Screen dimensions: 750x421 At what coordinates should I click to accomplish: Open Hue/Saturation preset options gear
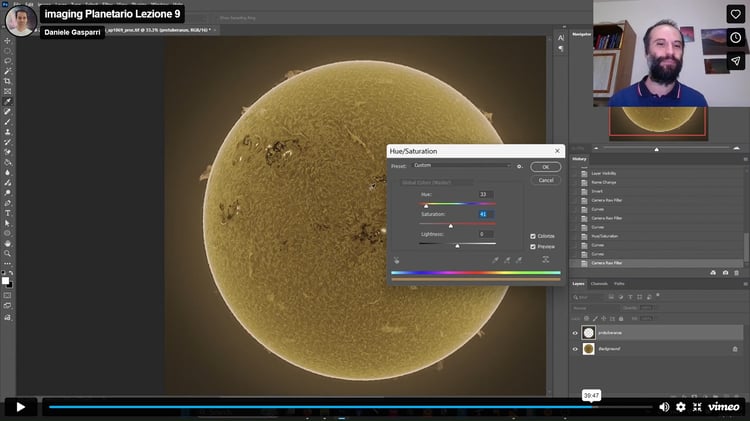click(x=519, y=166)
